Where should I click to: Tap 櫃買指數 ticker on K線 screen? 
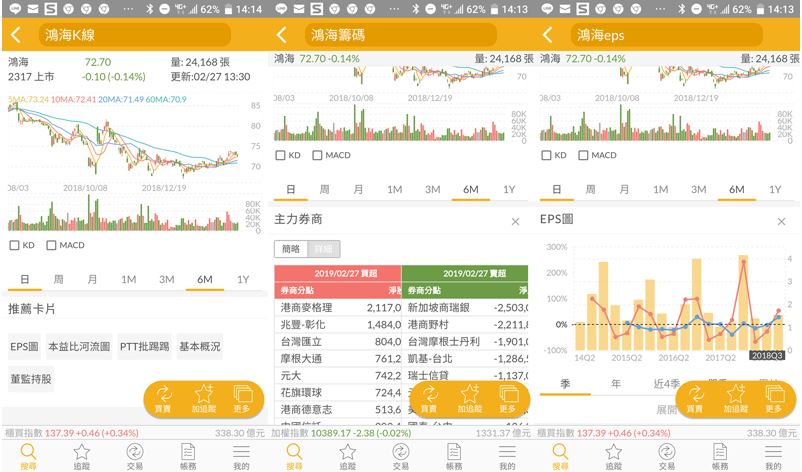coord(72,433)
